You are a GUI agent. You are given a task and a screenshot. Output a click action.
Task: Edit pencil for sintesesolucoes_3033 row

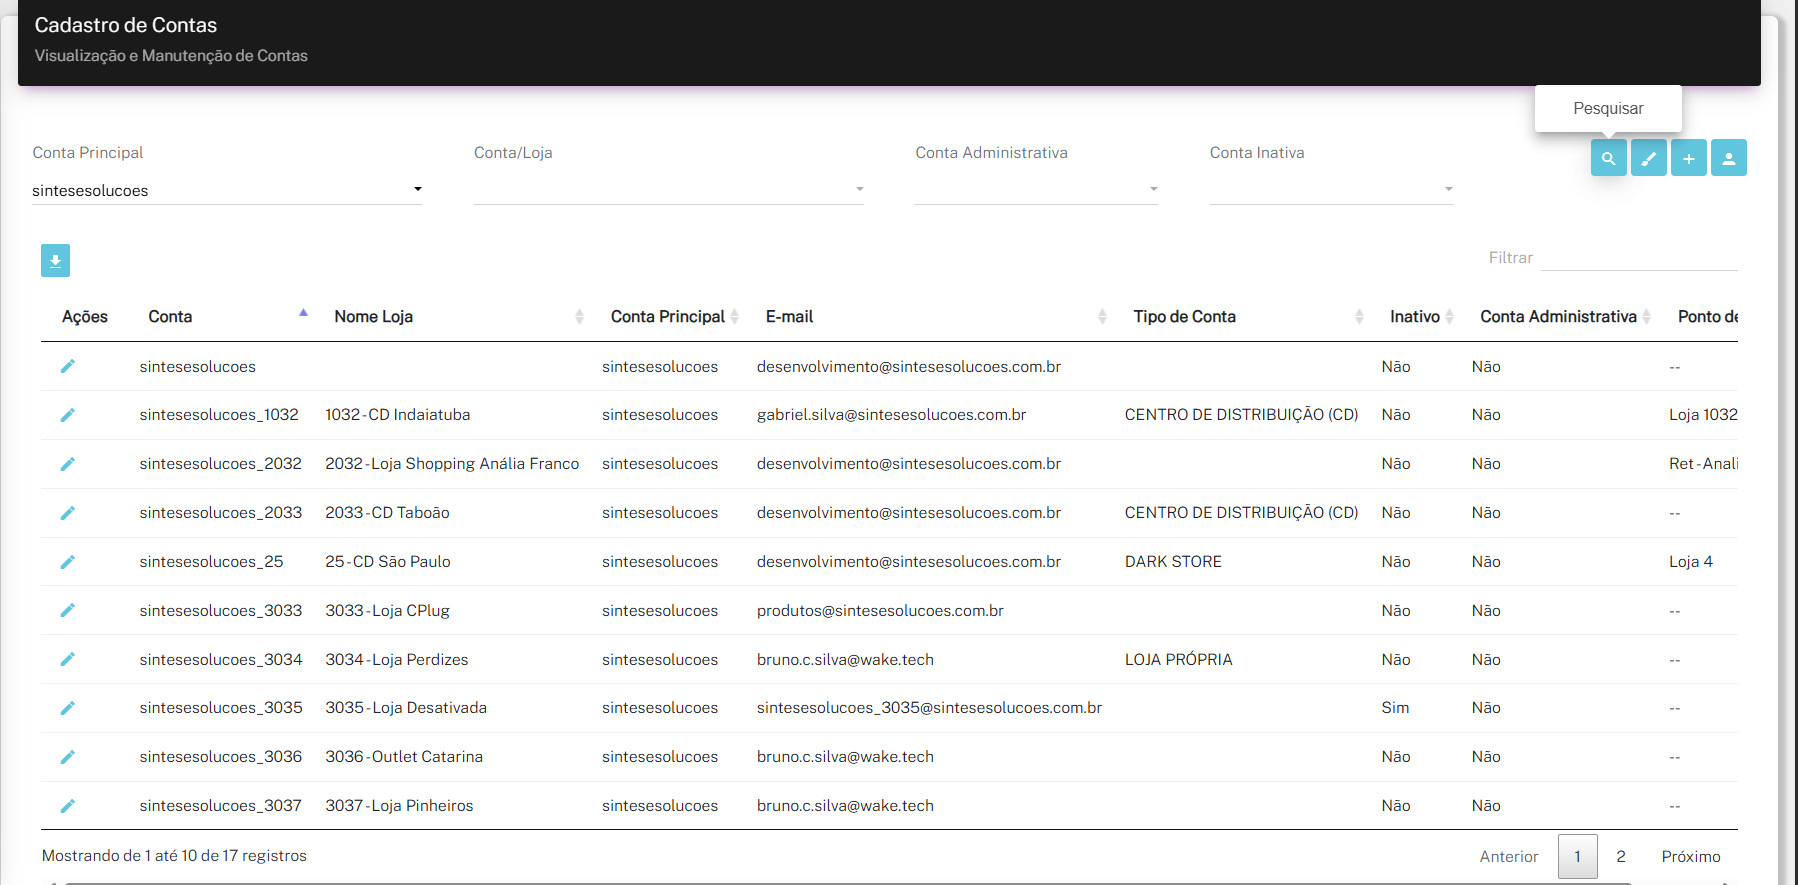67,610
